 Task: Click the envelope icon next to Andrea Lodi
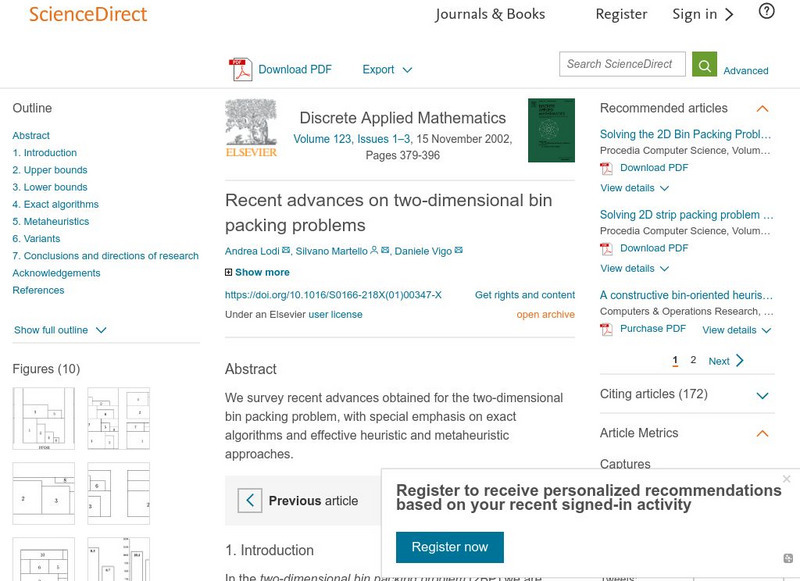pos(286,250)
